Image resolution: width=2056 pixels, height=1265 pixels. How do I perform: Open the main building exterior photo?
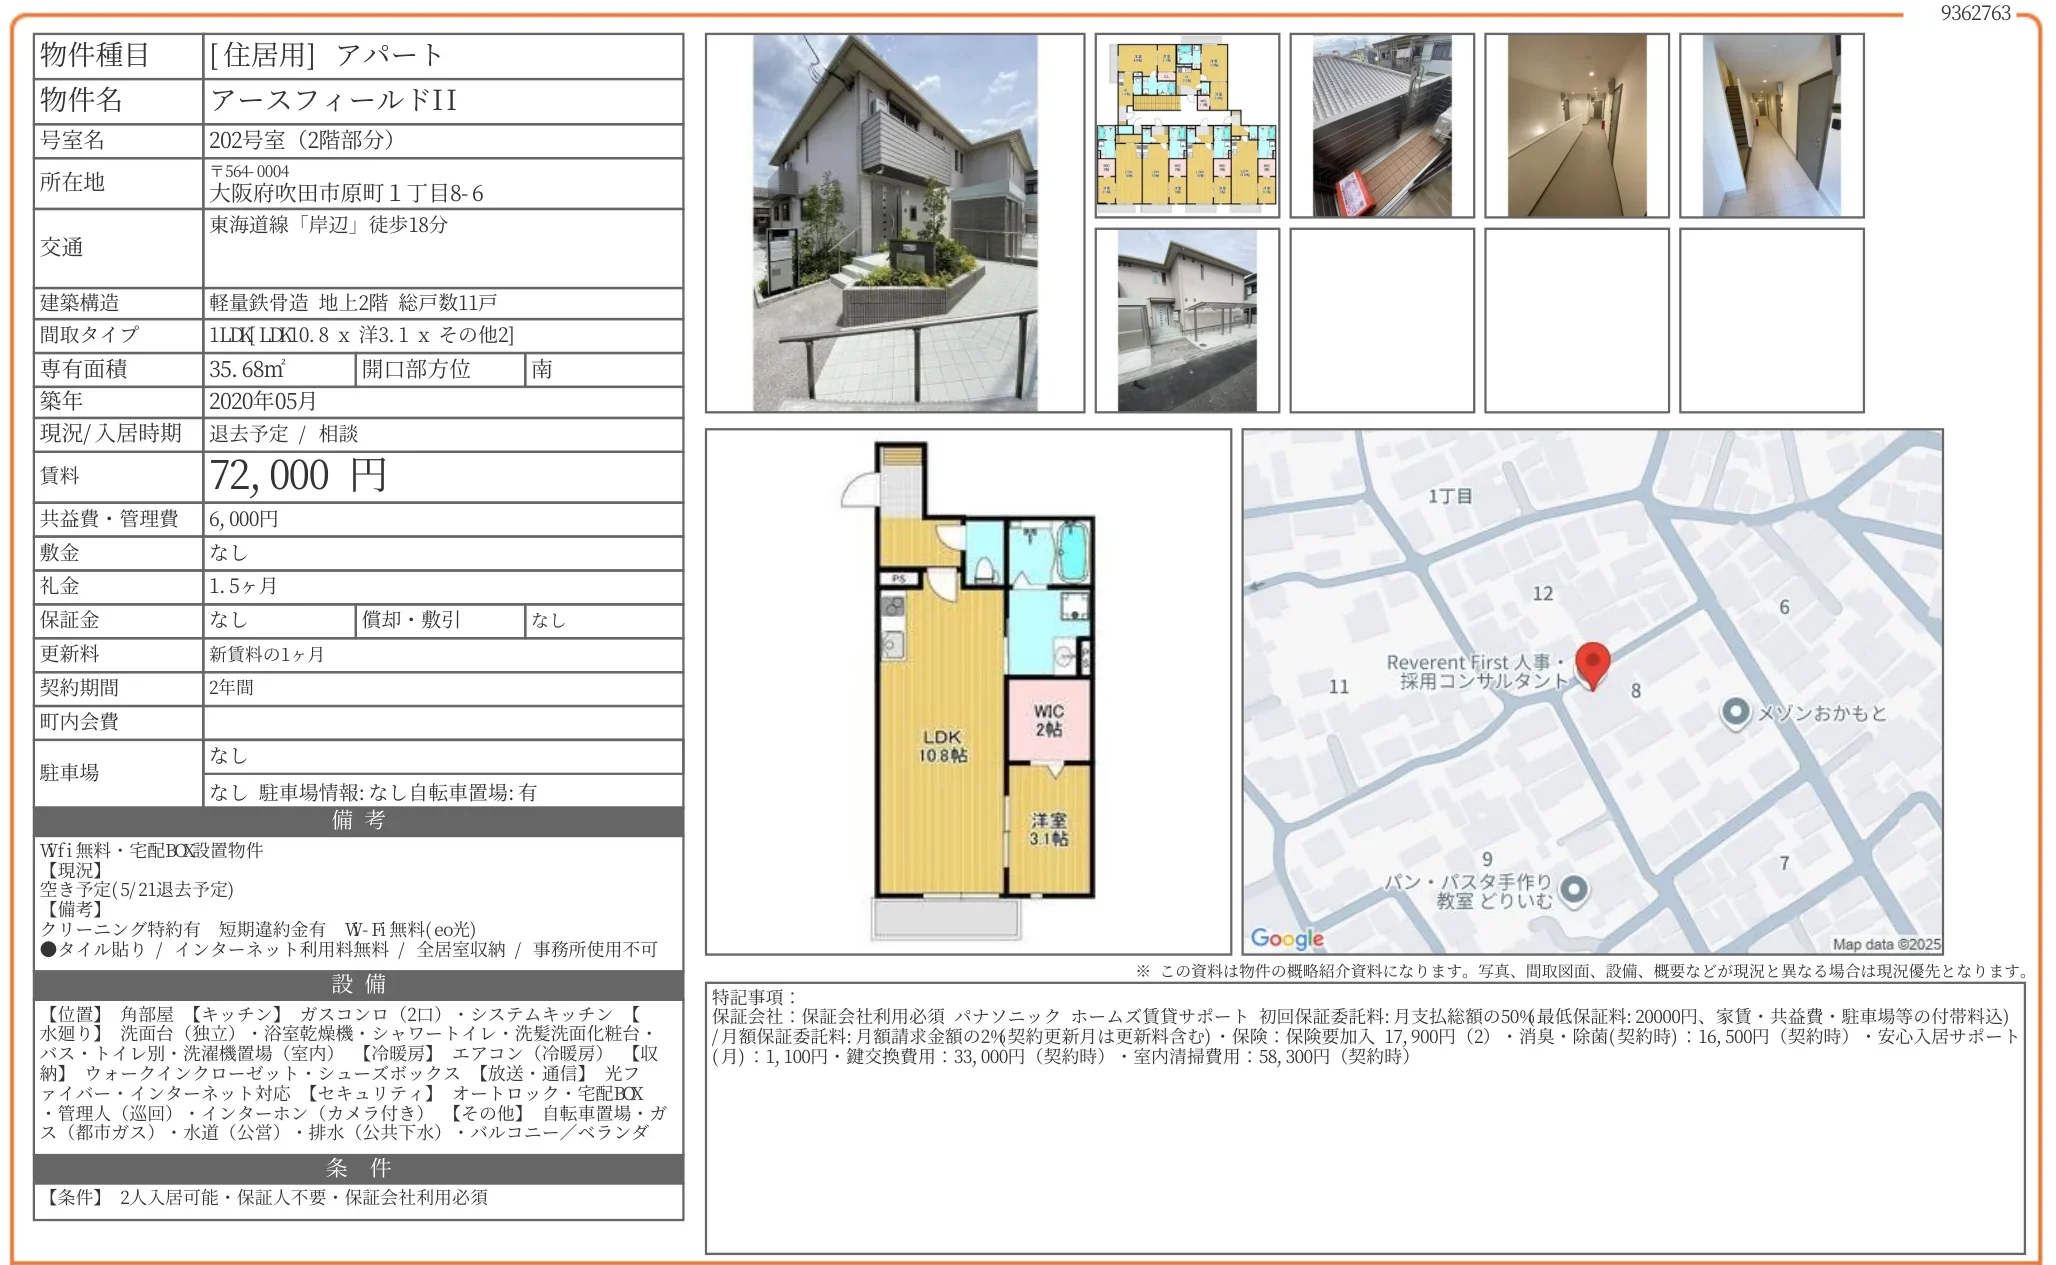click(894, 223)
